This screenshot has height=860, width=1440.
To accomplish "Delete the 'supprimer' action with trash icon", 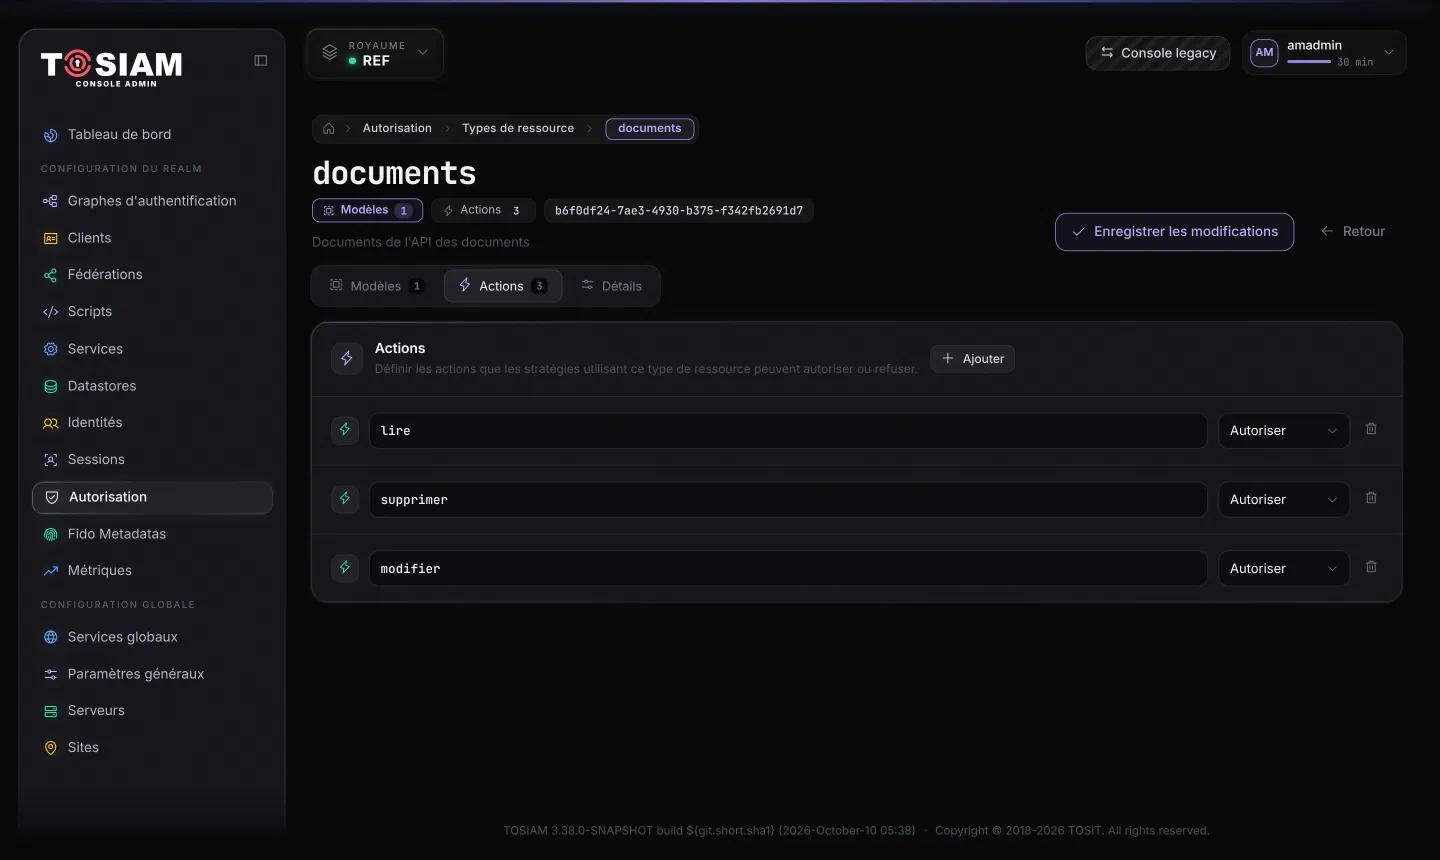I will (x=1371, y=498).
